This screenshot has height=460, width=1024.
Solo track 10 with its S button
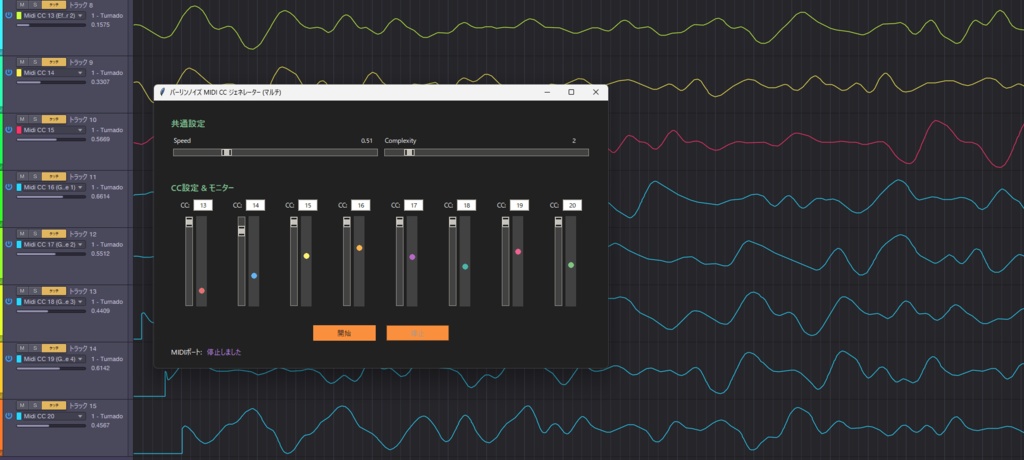[35, 120]
